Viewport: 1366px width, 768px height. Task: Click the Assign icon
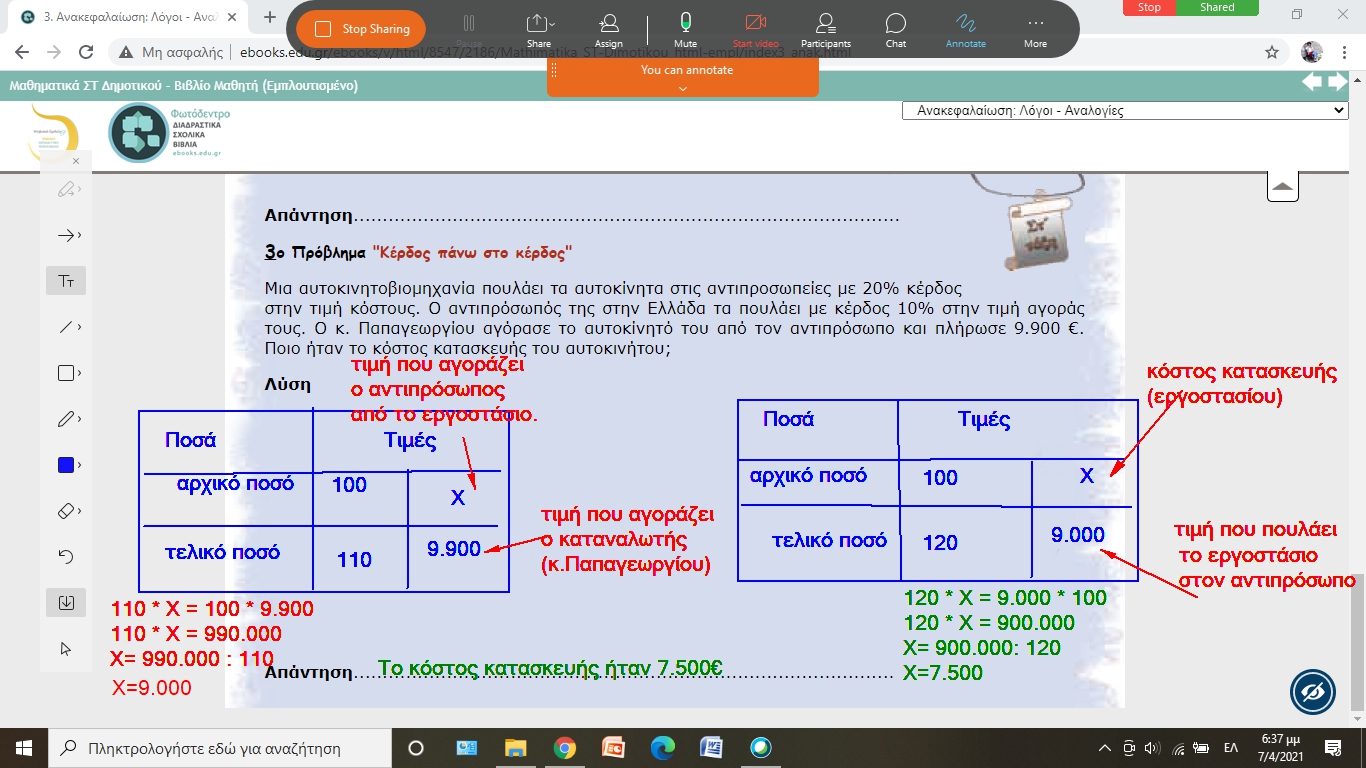click(x=609, y=29)
